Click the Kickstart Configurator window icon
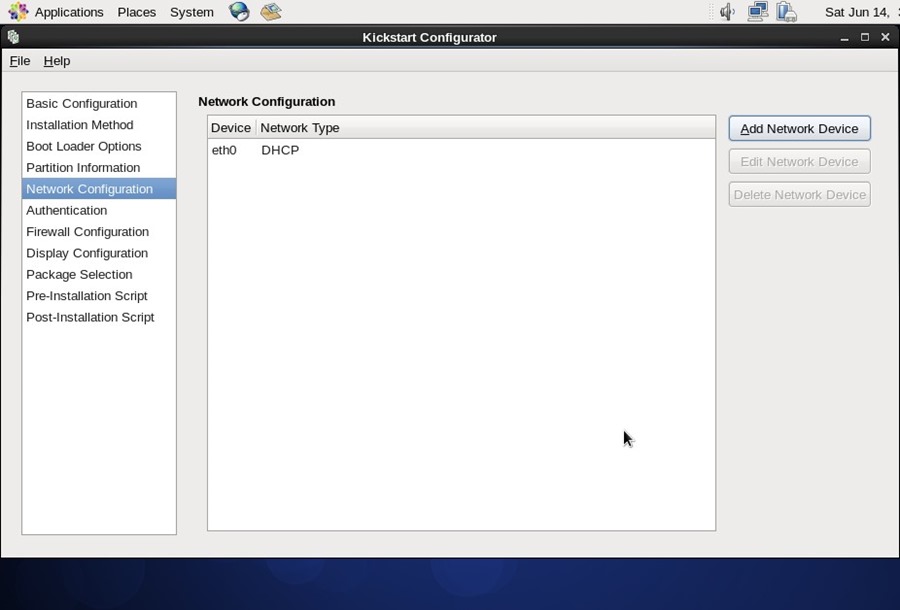This screenshot has width=900, height=610. [x=12, y=36]
